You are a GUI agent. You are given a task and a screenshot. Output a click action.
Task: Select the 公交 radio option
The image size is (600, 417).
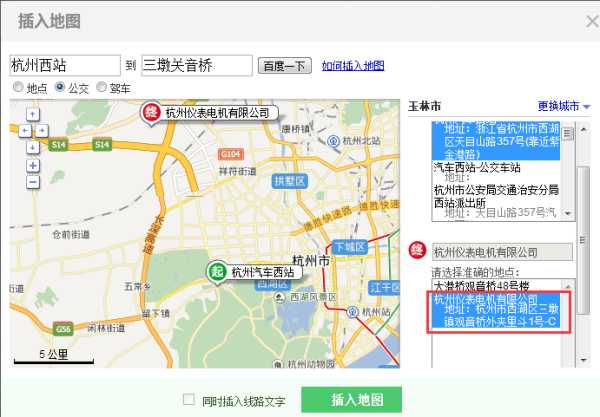(x=59, y=87)
